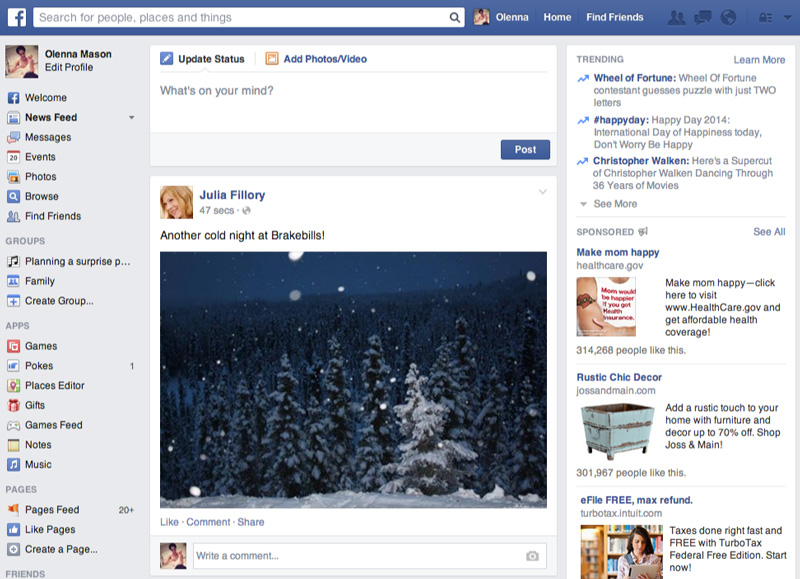Open the Home menu item
The image size is (800, 579).
click(x=557, y=17)
